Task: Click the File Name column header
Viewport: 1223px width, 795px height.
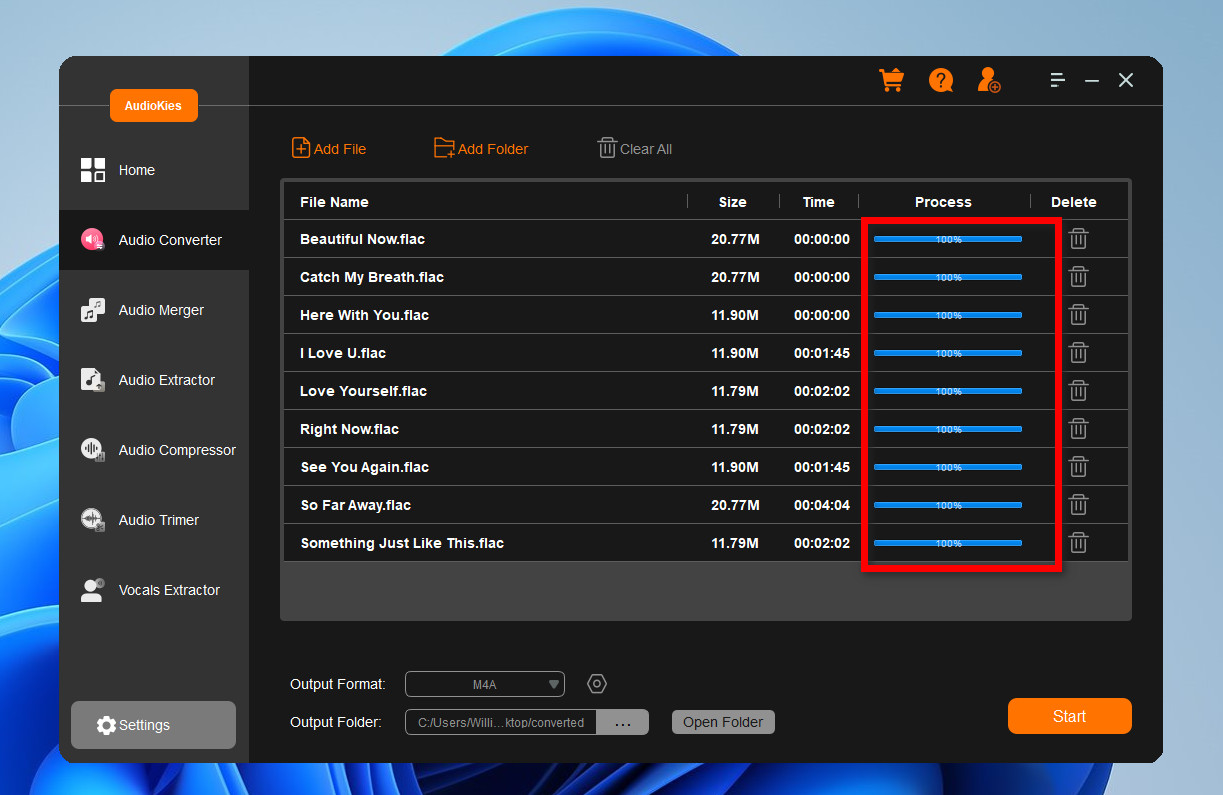Action: pos(334,202)
